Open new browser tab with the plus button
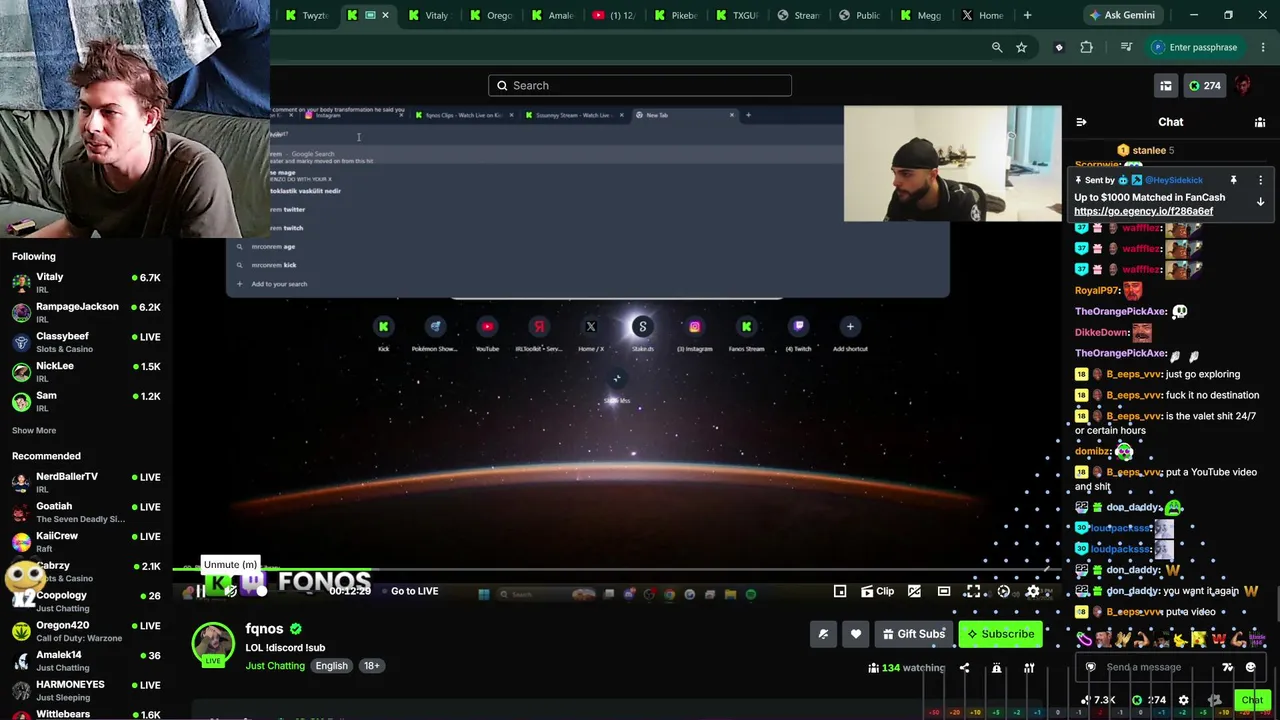Viewport: 1280px width, 720px height. [1027, 15]
